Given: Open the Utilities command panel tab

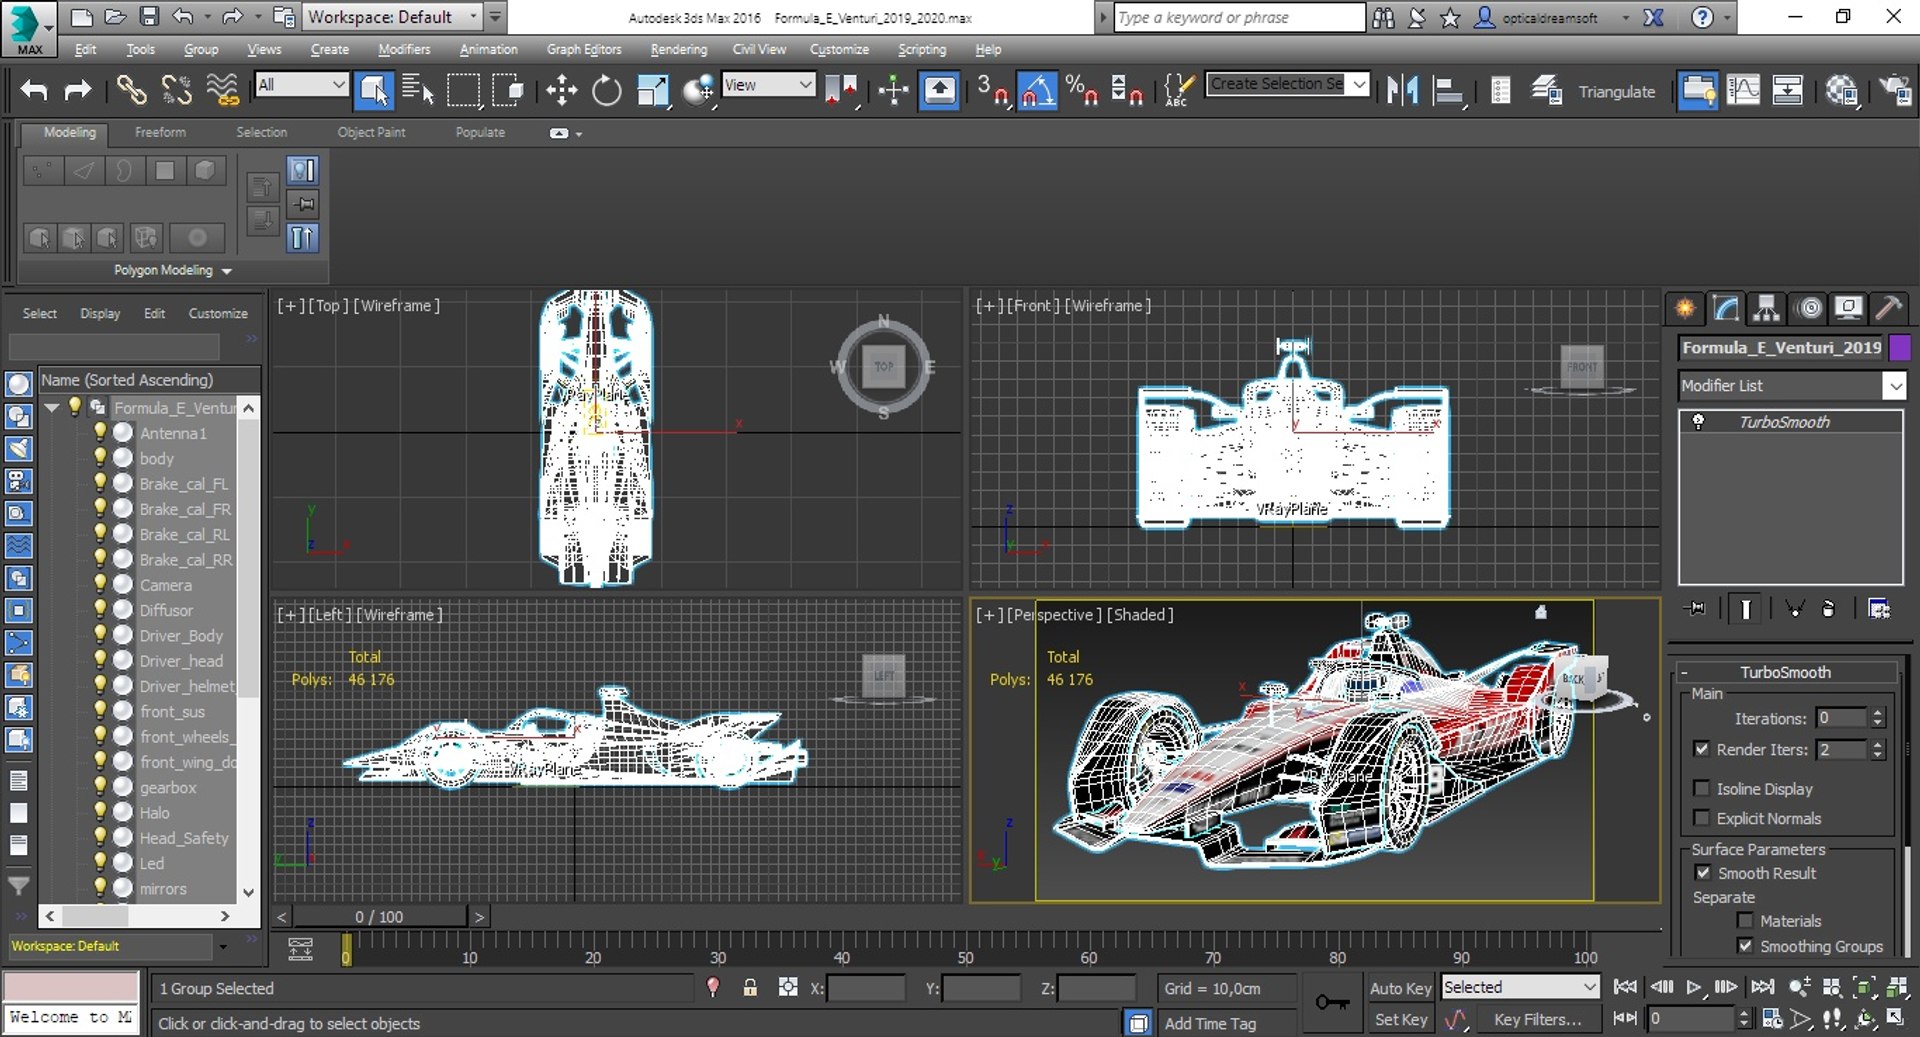Looking at the screenshot, I should (x=1889, y=308).
